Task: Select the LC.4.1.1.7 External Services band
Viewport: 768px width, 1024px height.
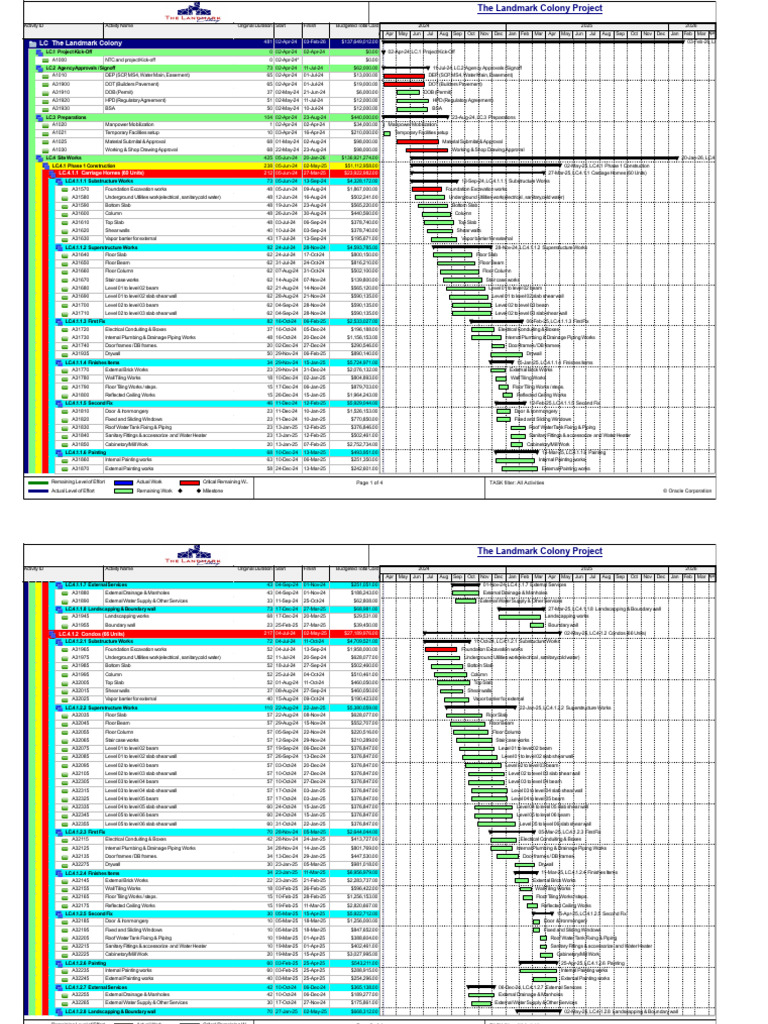Action: [x=215, y=584]
